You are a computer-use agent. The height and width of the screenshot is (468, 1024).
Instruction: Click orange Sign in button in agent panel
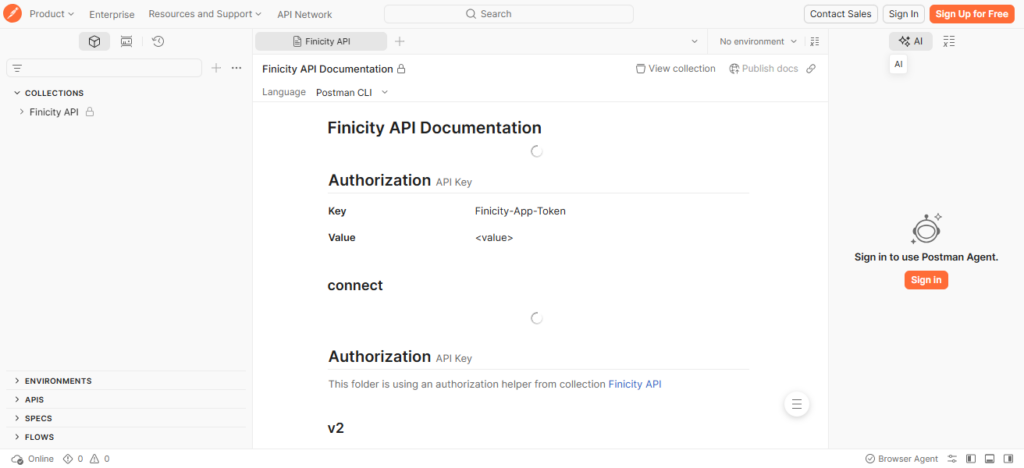(926, 280)
